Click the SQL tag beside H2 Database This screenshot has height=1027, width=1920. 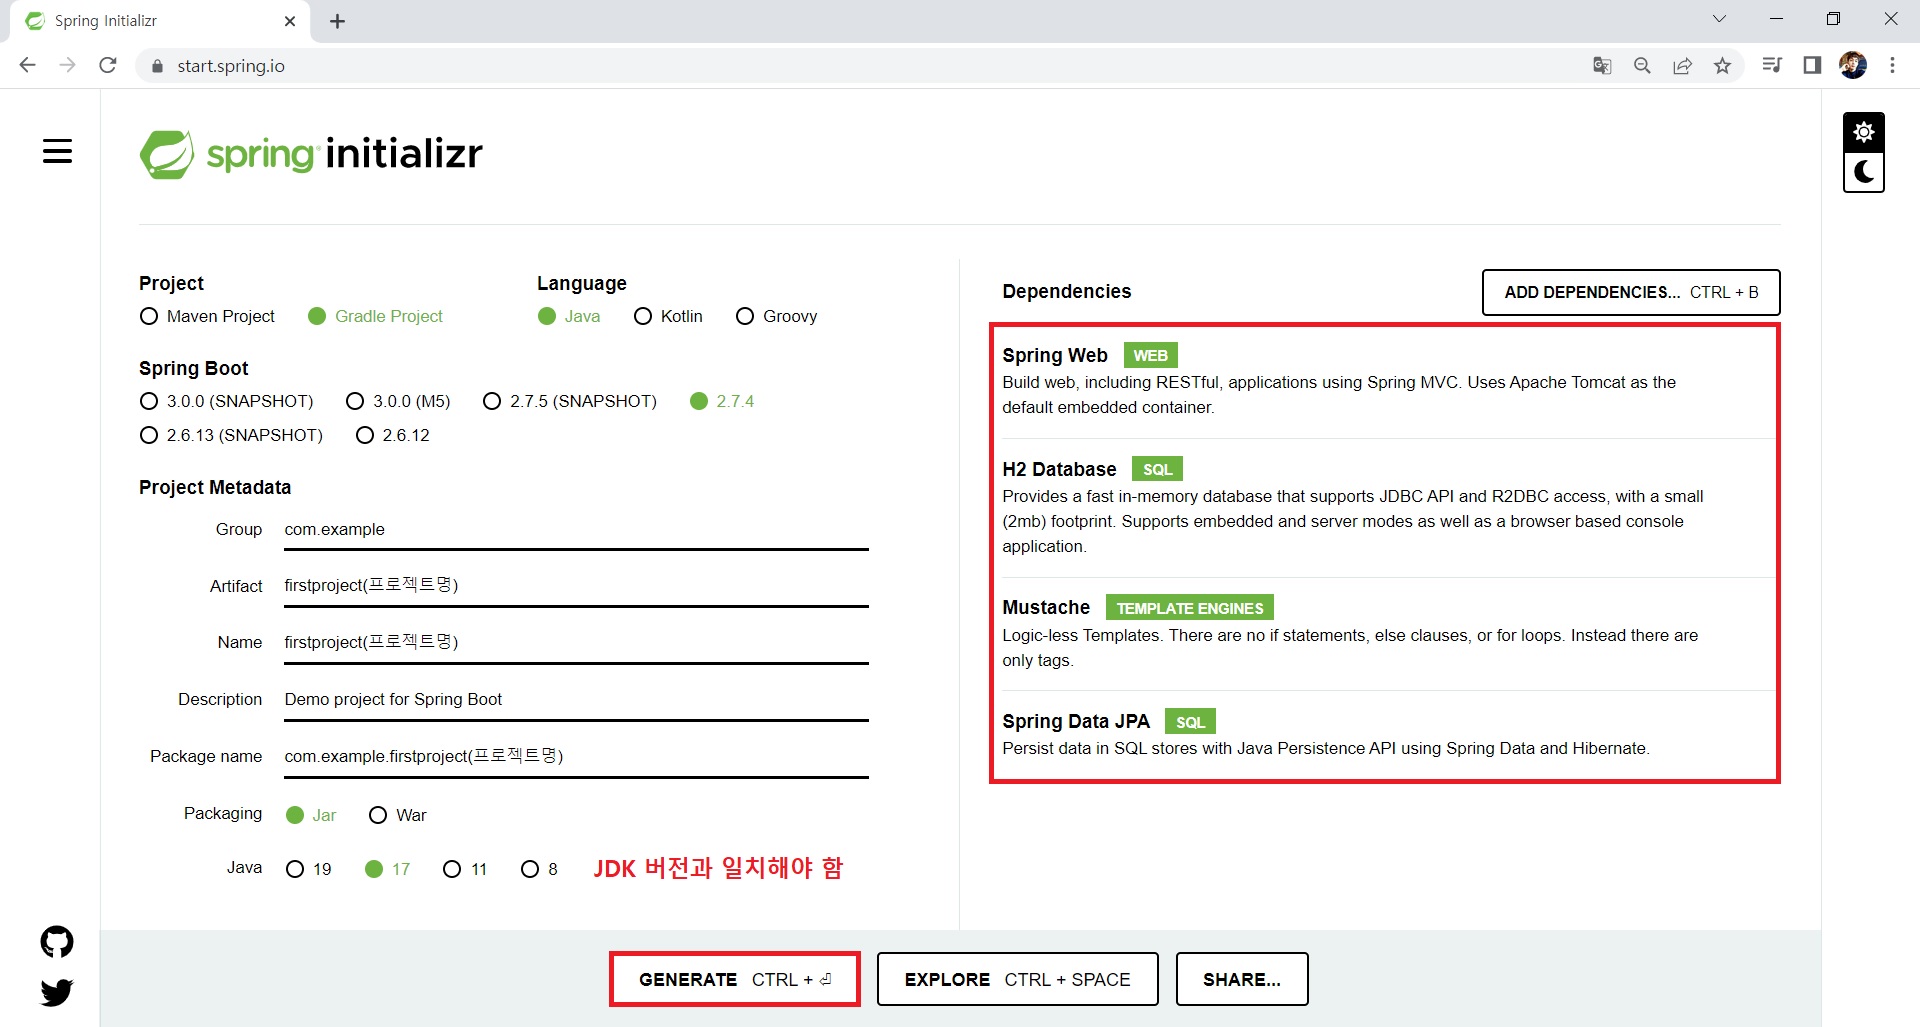click(1157, 469)
